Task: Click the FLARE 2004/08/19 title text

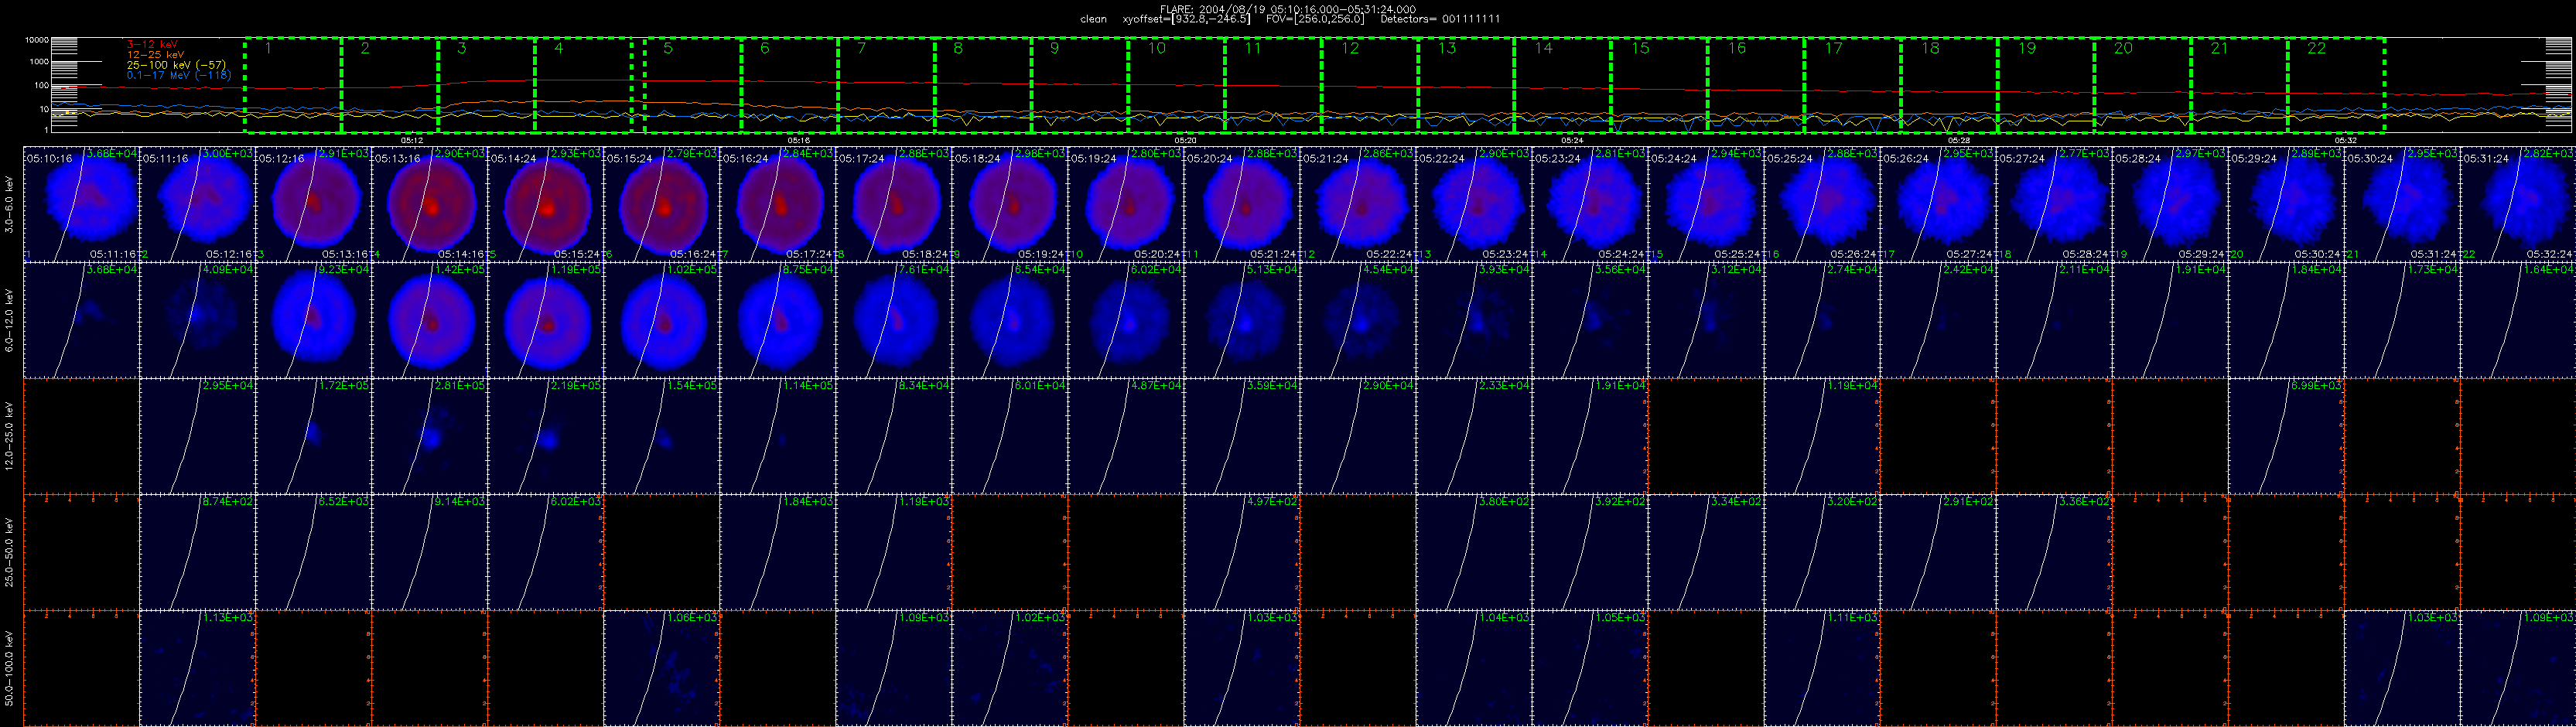Action: (1288, 9)
